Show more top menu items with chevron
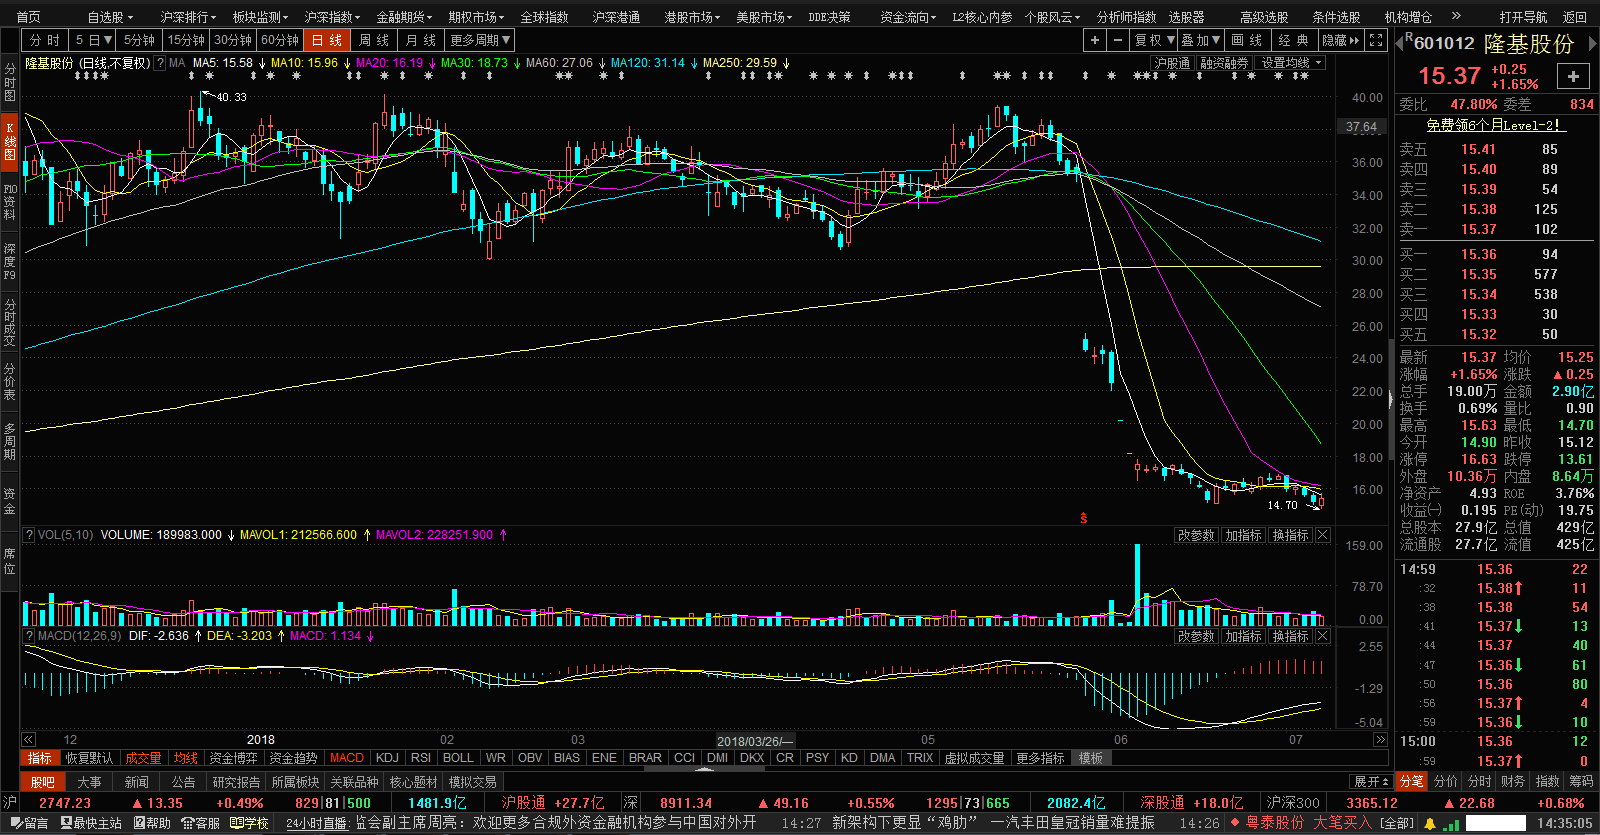The height and width of the screenshot is (835, 1600). (1456, 16)
